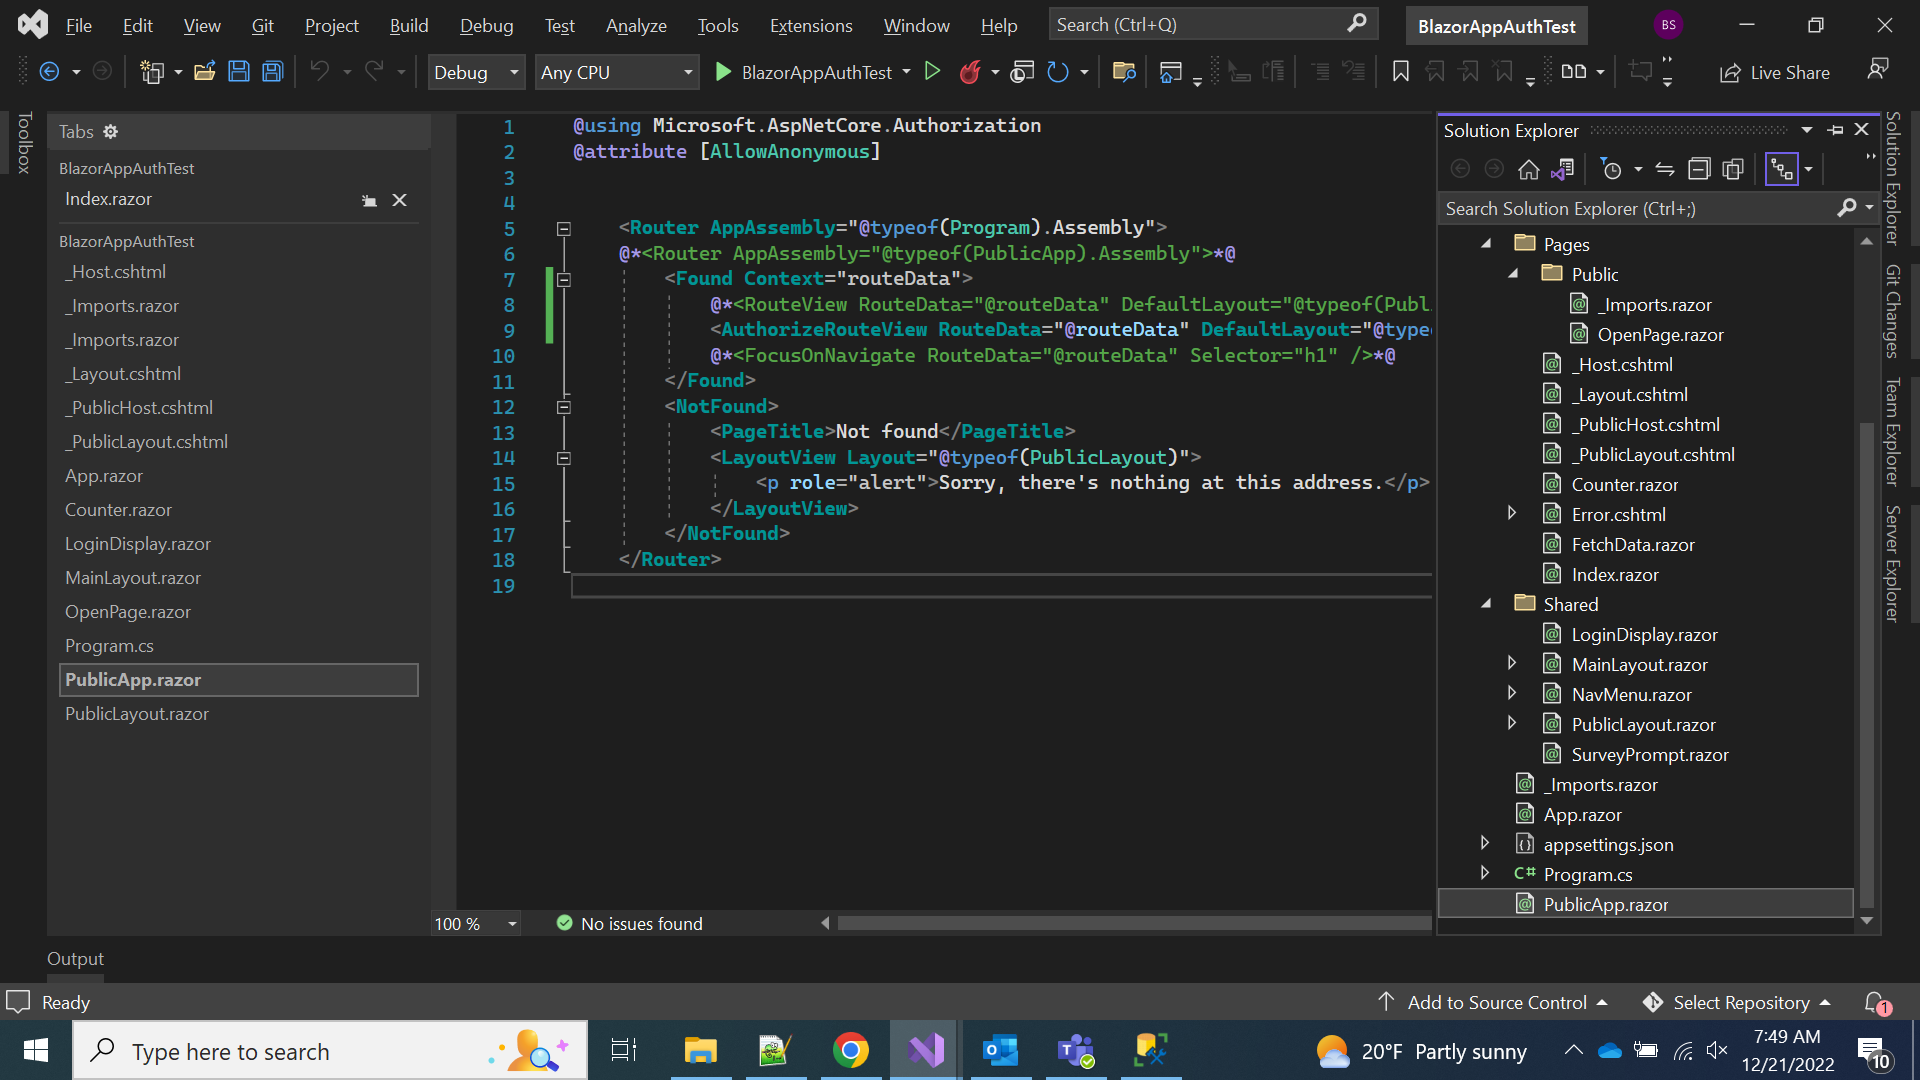
Task: Open Microsoft Teams from the taskbar
Action: [1076, 1050]
